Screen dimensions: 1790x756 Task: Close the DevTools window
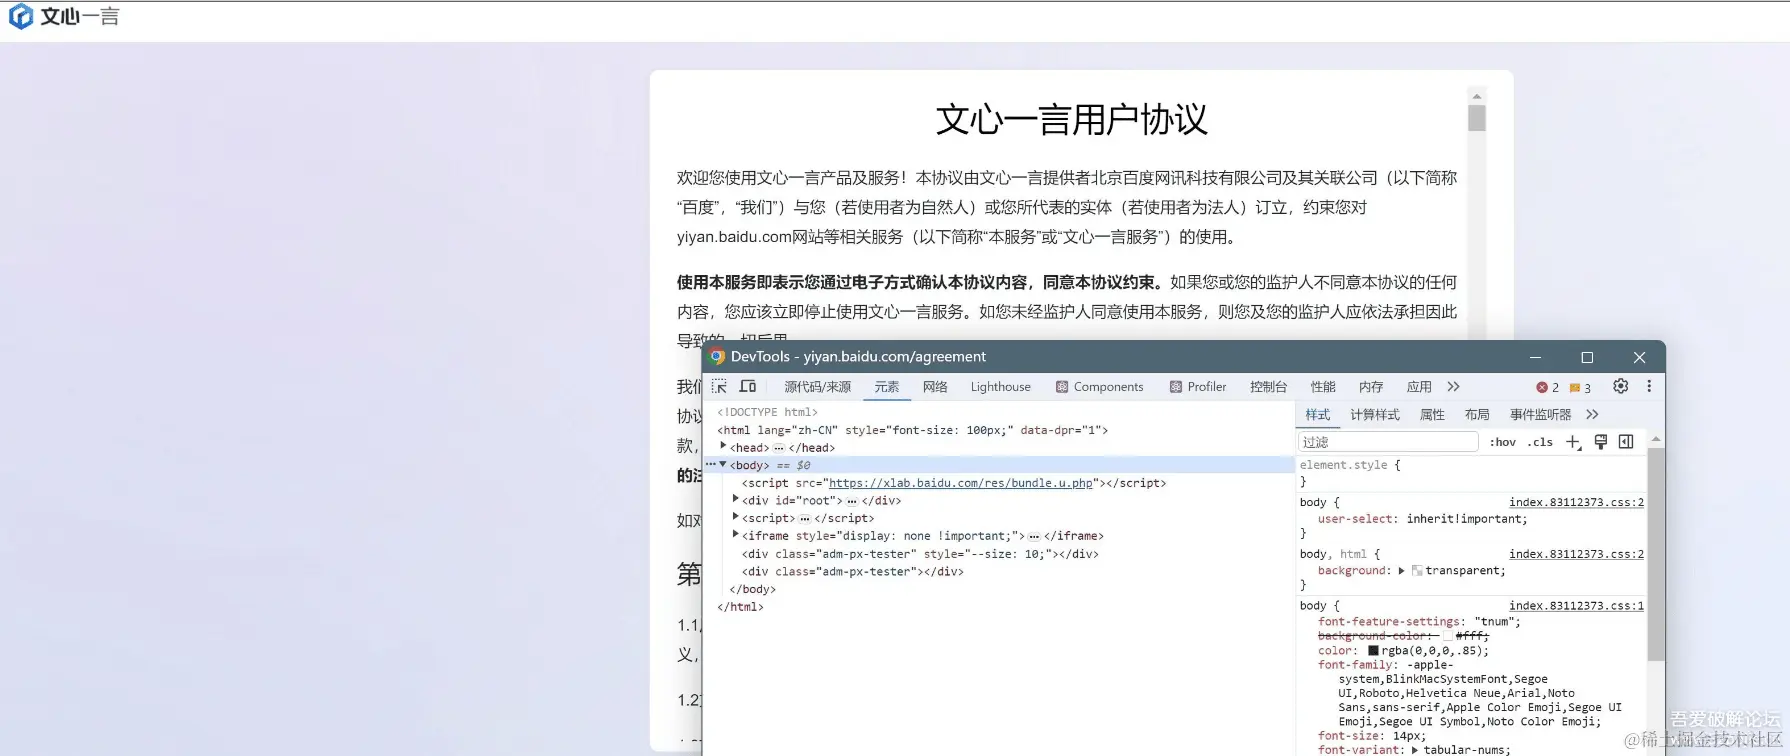point(1639,357)
